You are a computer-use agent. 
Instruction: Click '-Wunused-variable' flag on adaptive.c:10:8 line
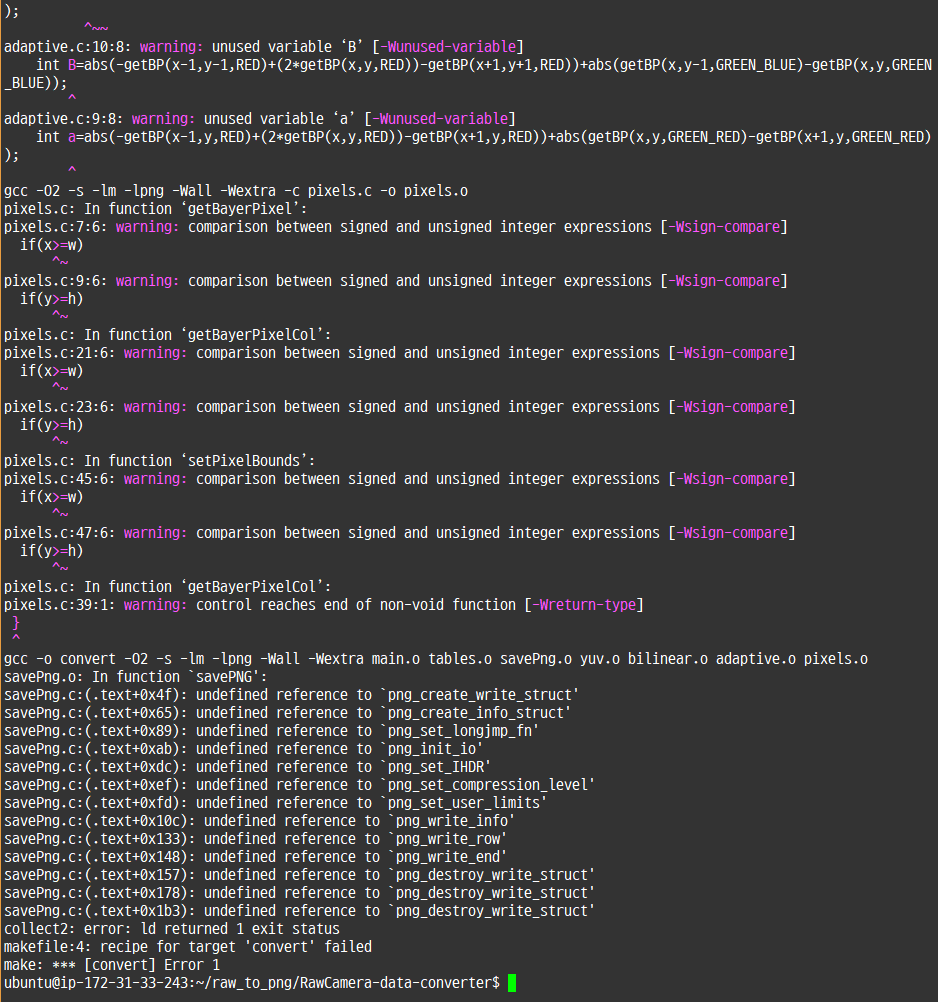[x=448, y=47]
